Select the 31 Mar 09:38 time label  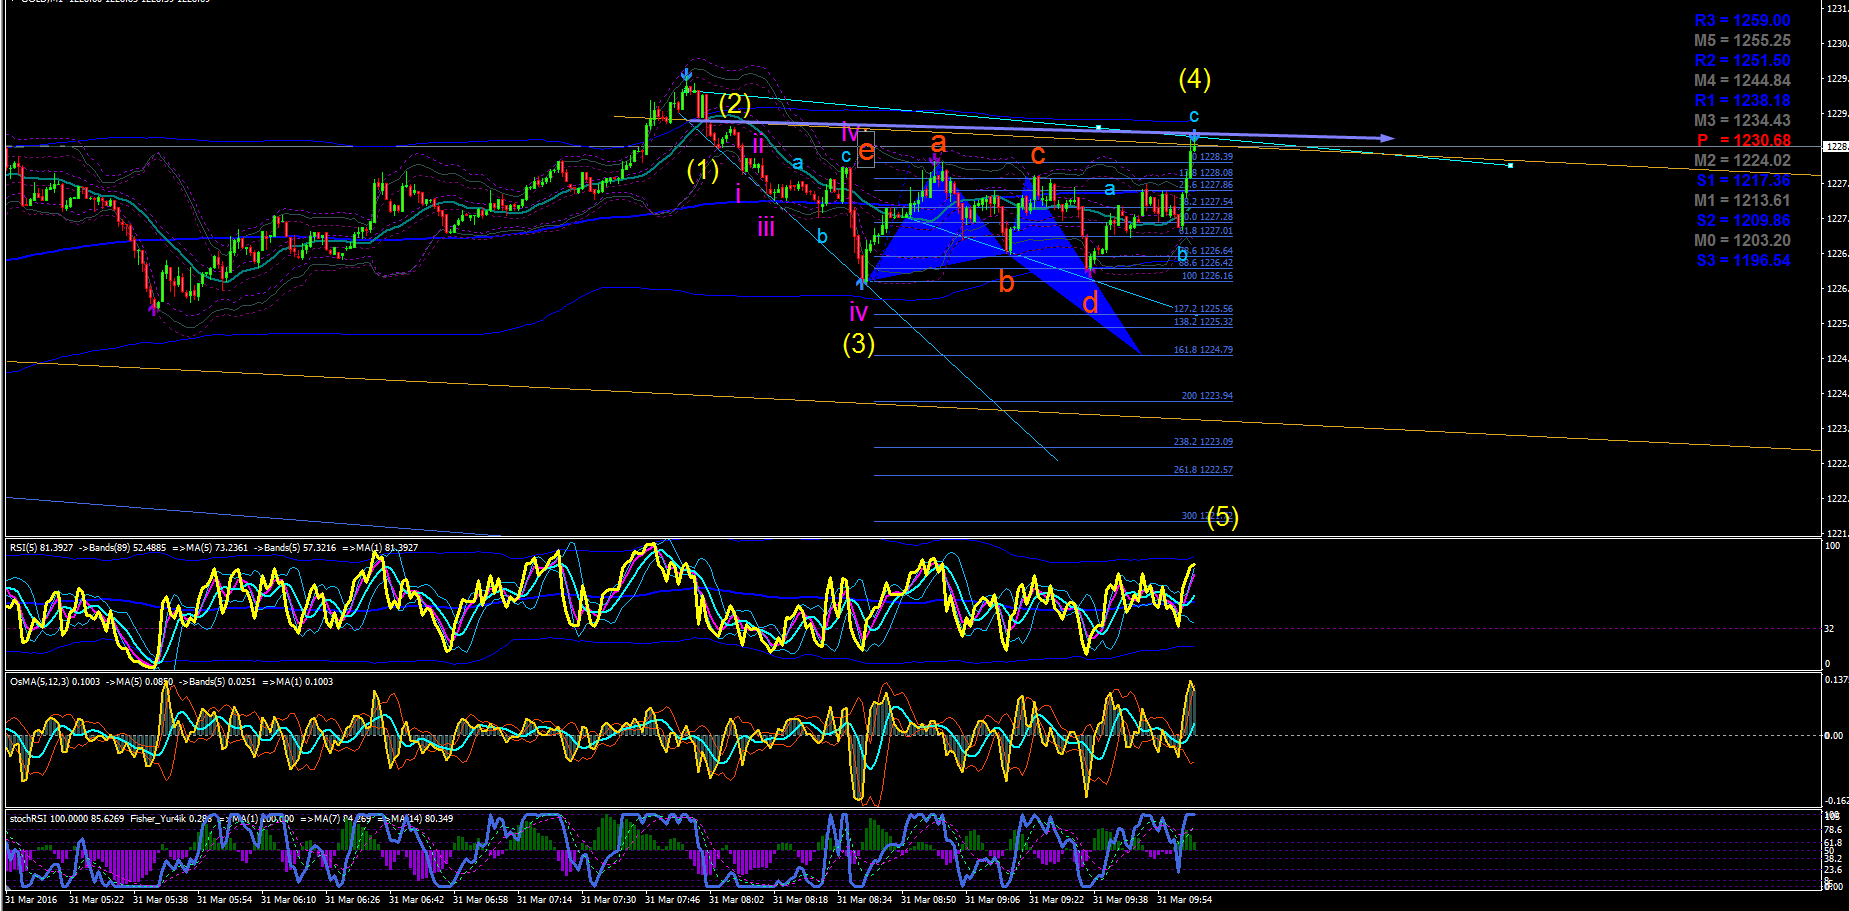[1121, 900]
